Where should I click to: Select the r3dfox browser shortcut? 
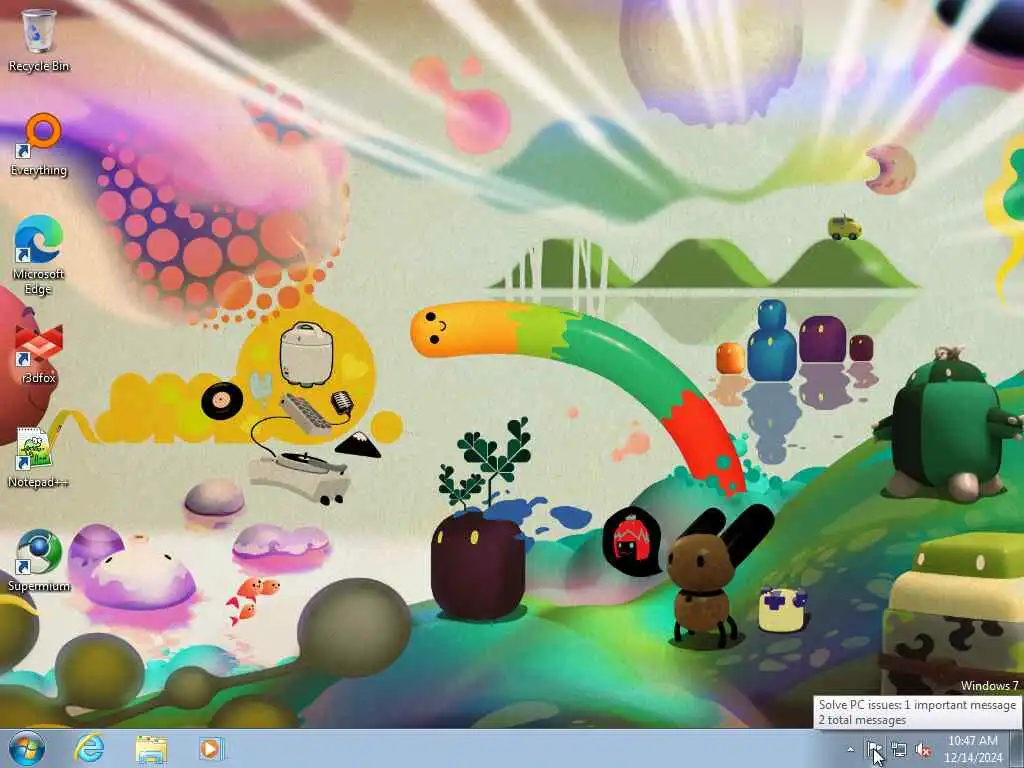point(39,353)
